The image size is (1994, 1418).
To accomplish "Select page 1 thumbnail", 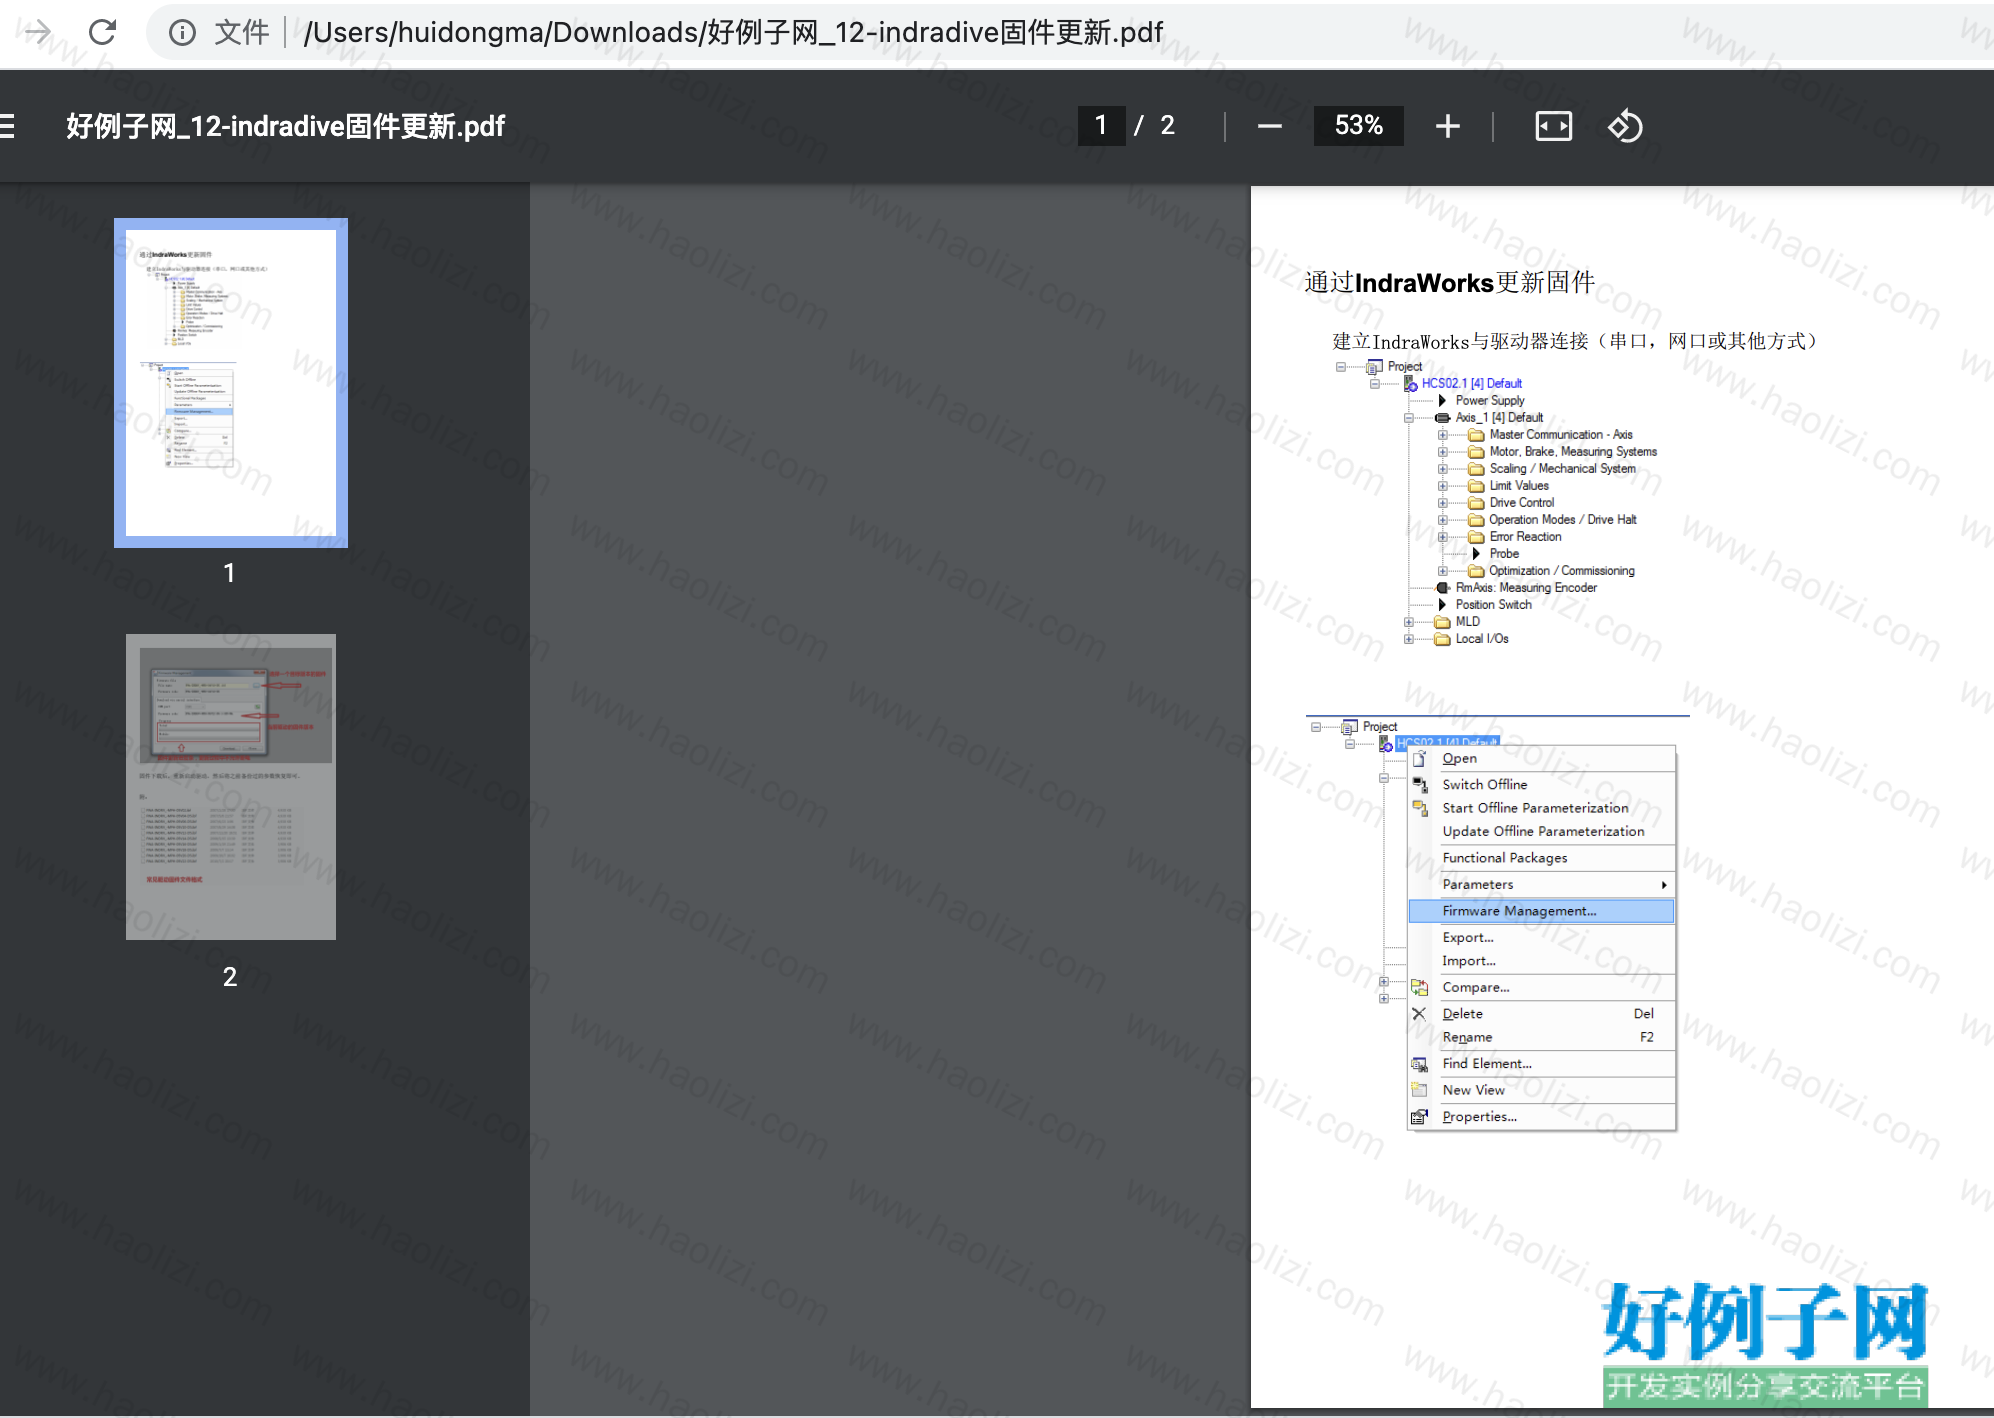I will (x=231, y=383).
